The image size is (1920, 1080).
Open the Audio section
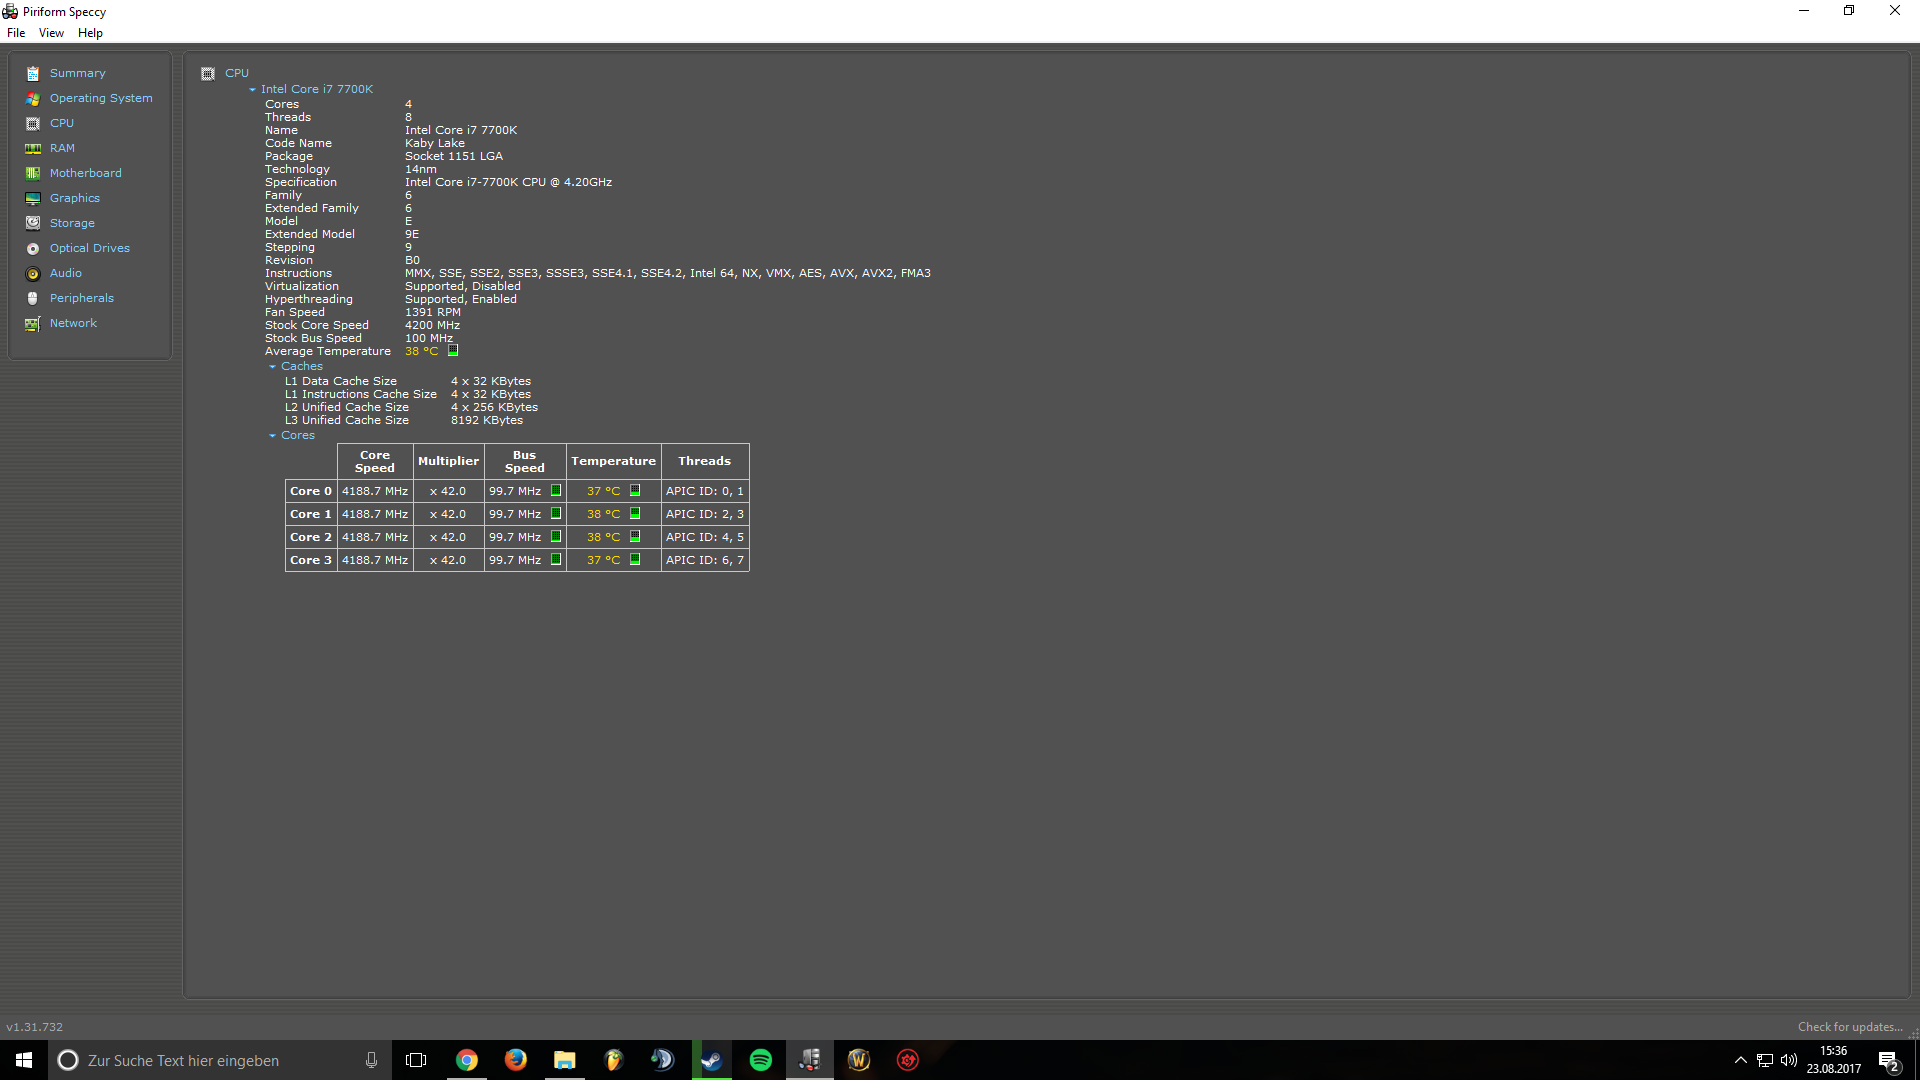(x=66, y=273)
